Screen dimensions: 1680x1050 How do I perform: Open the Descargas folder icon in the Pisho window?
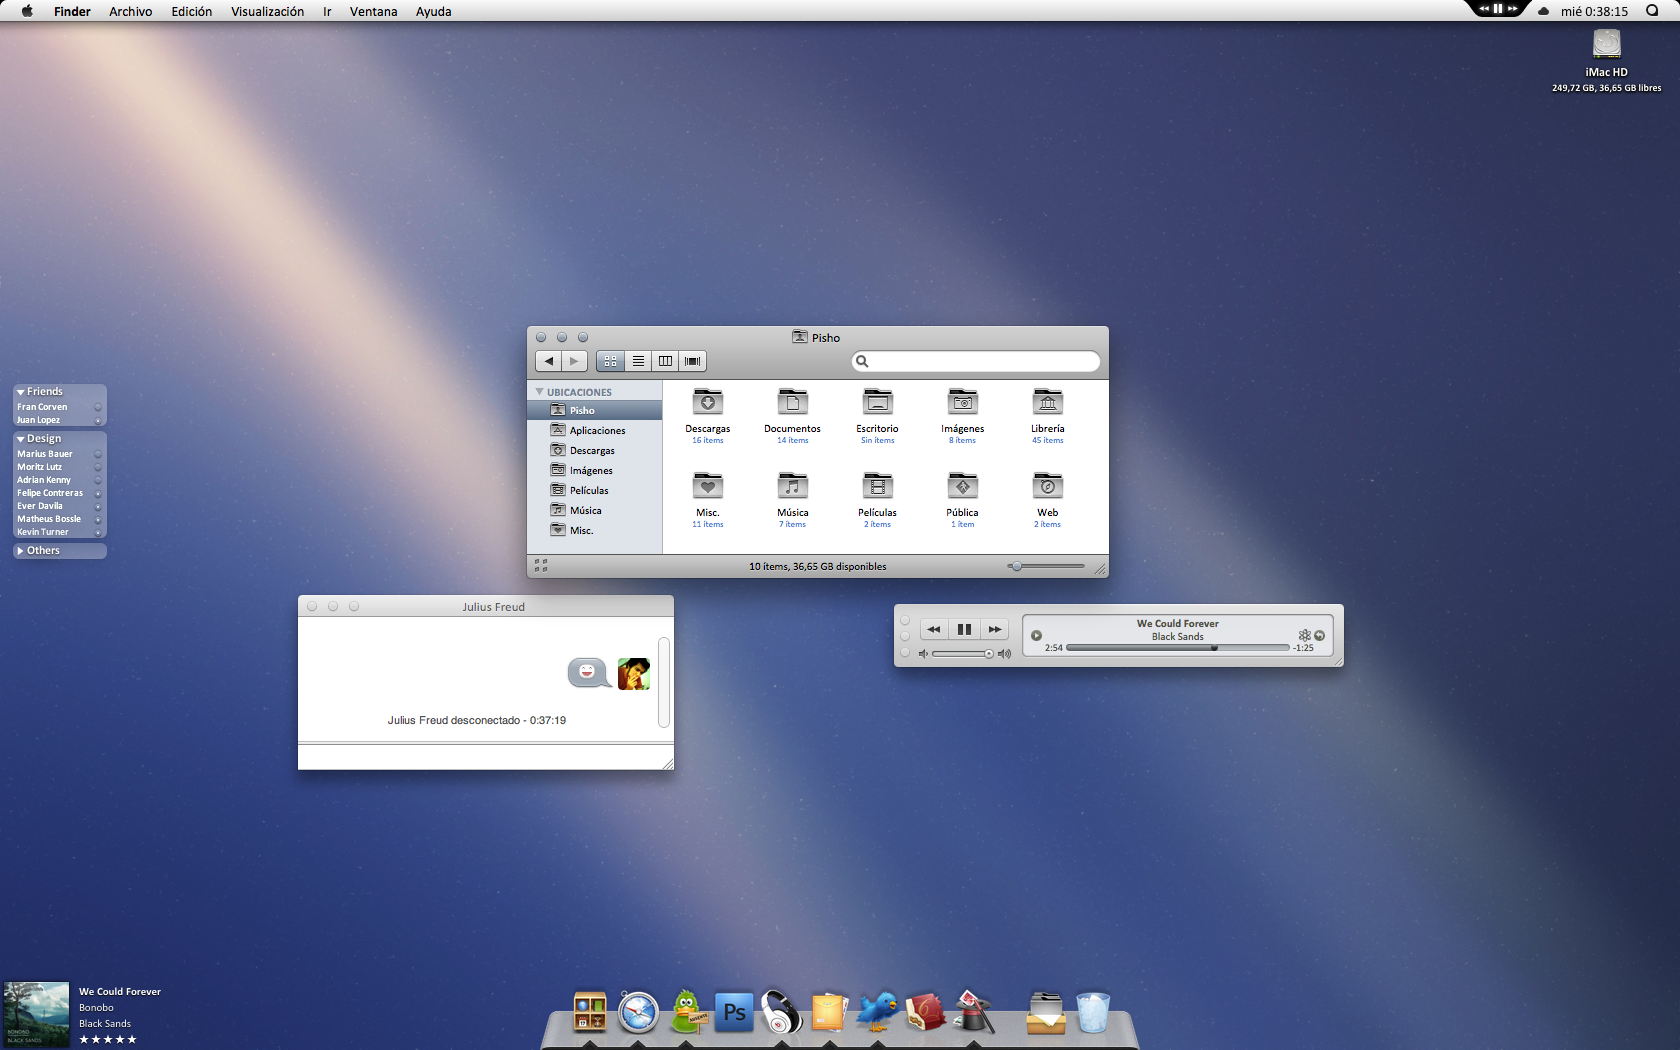[x=708, y=402]
